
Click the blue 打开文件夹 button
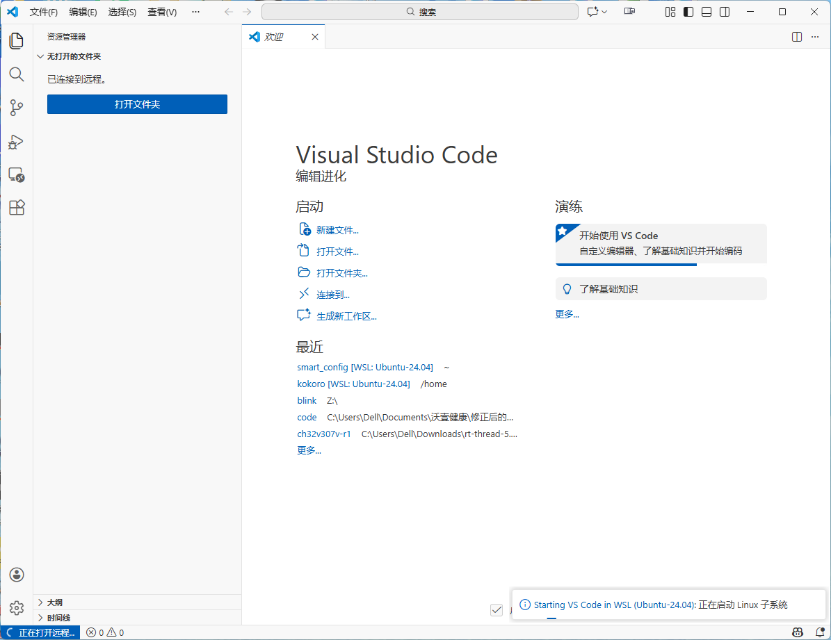click(137, 104)
